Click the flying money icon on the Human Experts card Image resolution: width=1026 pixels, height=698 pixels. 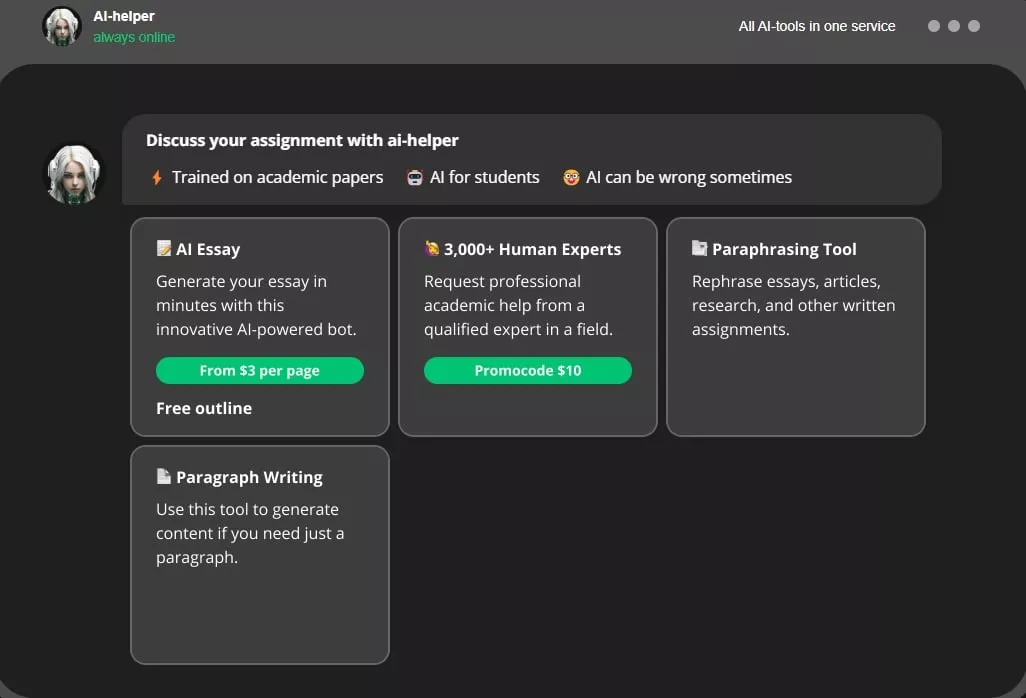[x=432, y=248]
